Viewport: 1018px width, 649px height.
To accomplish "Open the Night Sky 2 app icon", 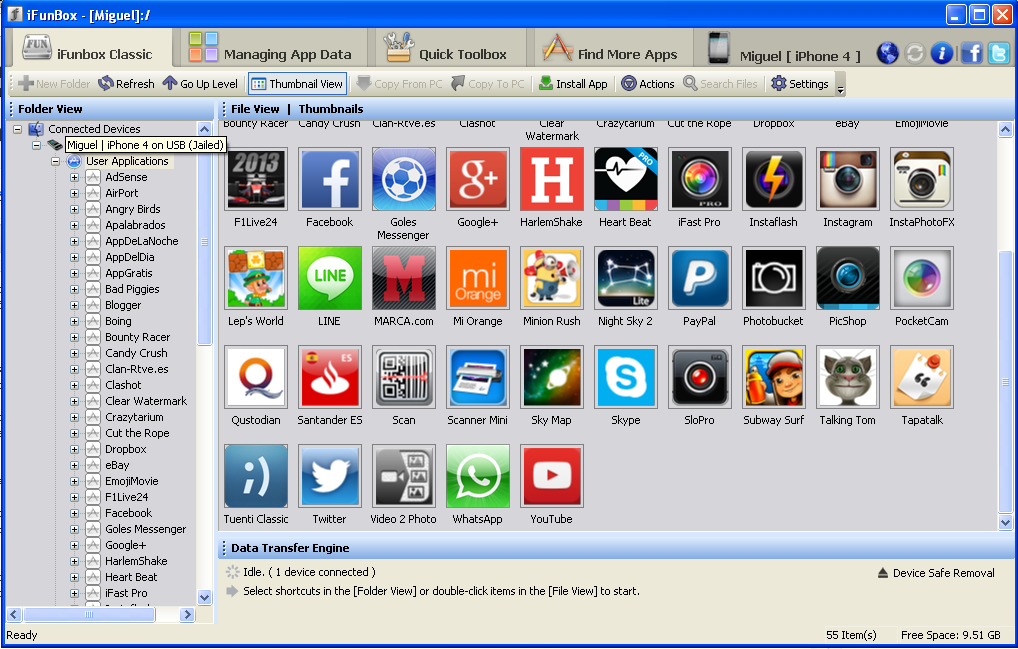I will pyautogui.click(x=625, y=278).
